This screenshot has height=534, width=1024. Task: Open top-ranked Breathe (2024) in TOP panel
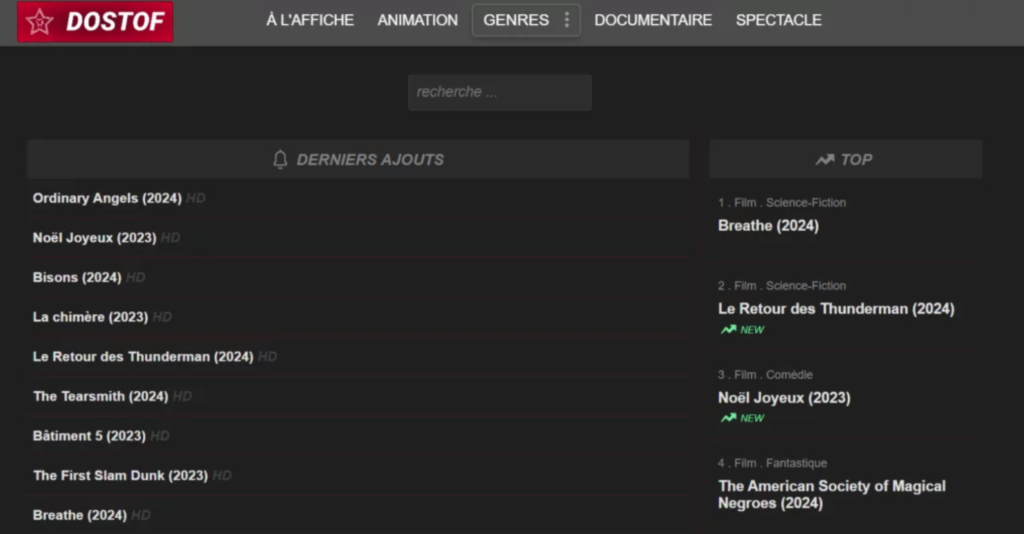768,226
